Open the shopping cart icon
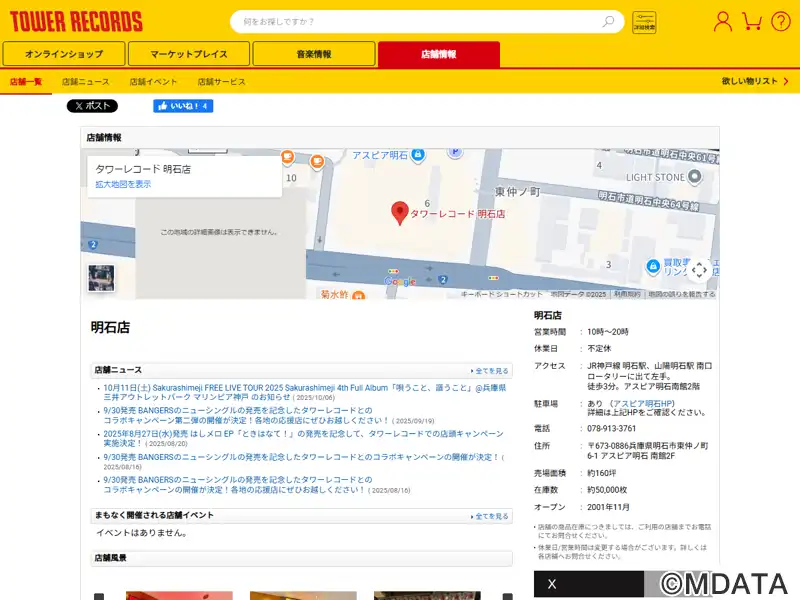This screenshot has height=600, width=800. pos(752,21)
